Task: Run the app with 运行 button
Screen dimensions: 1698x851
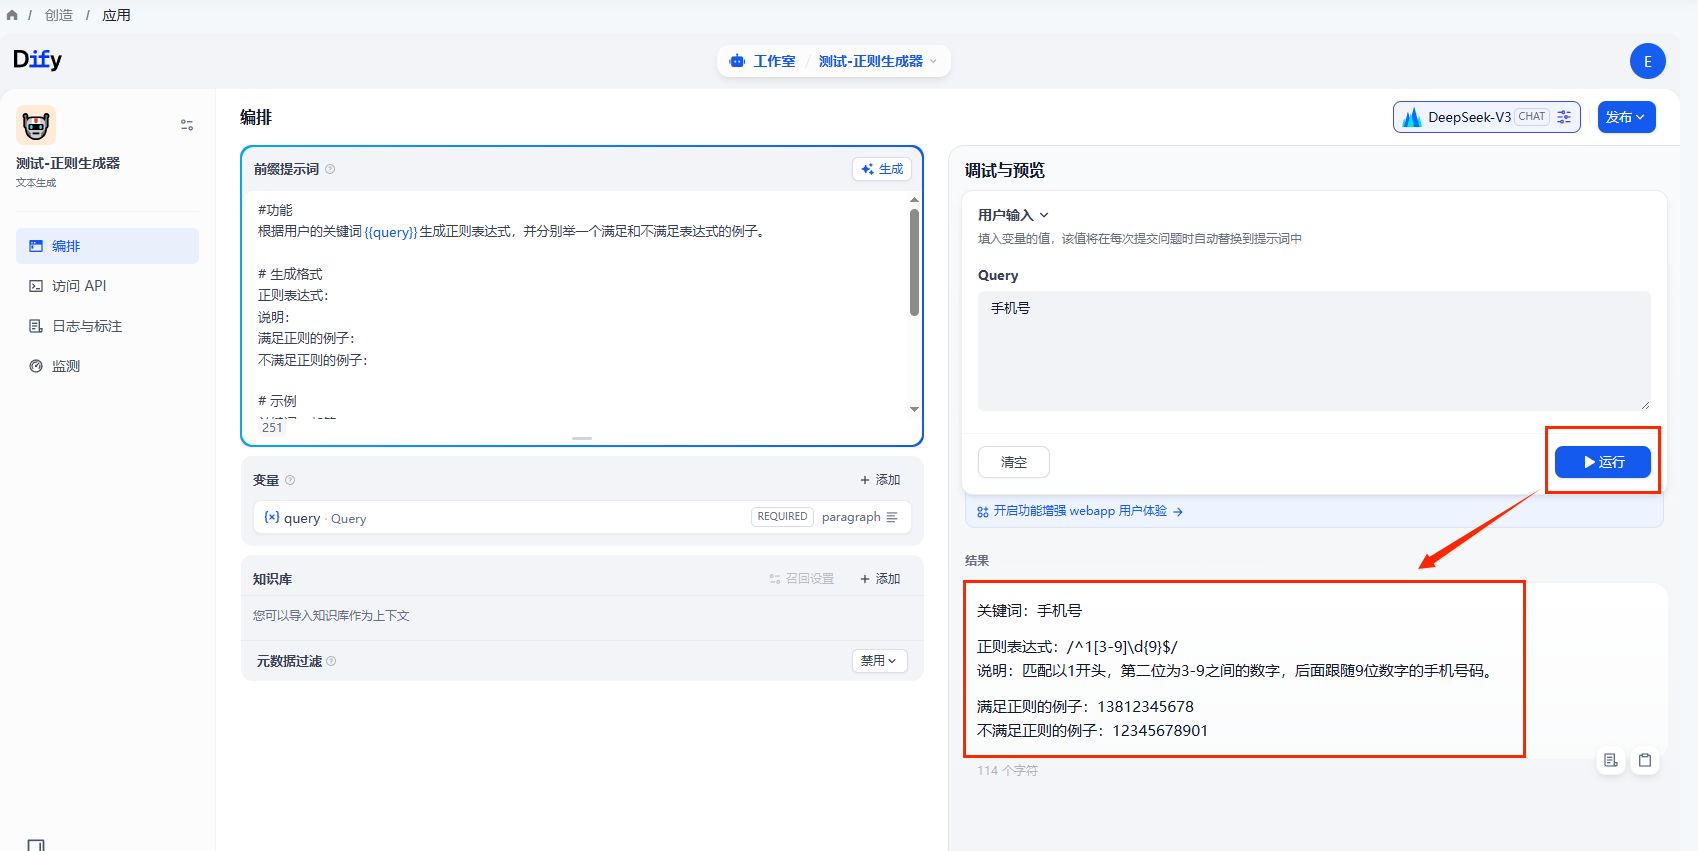Action: pyautogui.click(x=1603, y=462)
